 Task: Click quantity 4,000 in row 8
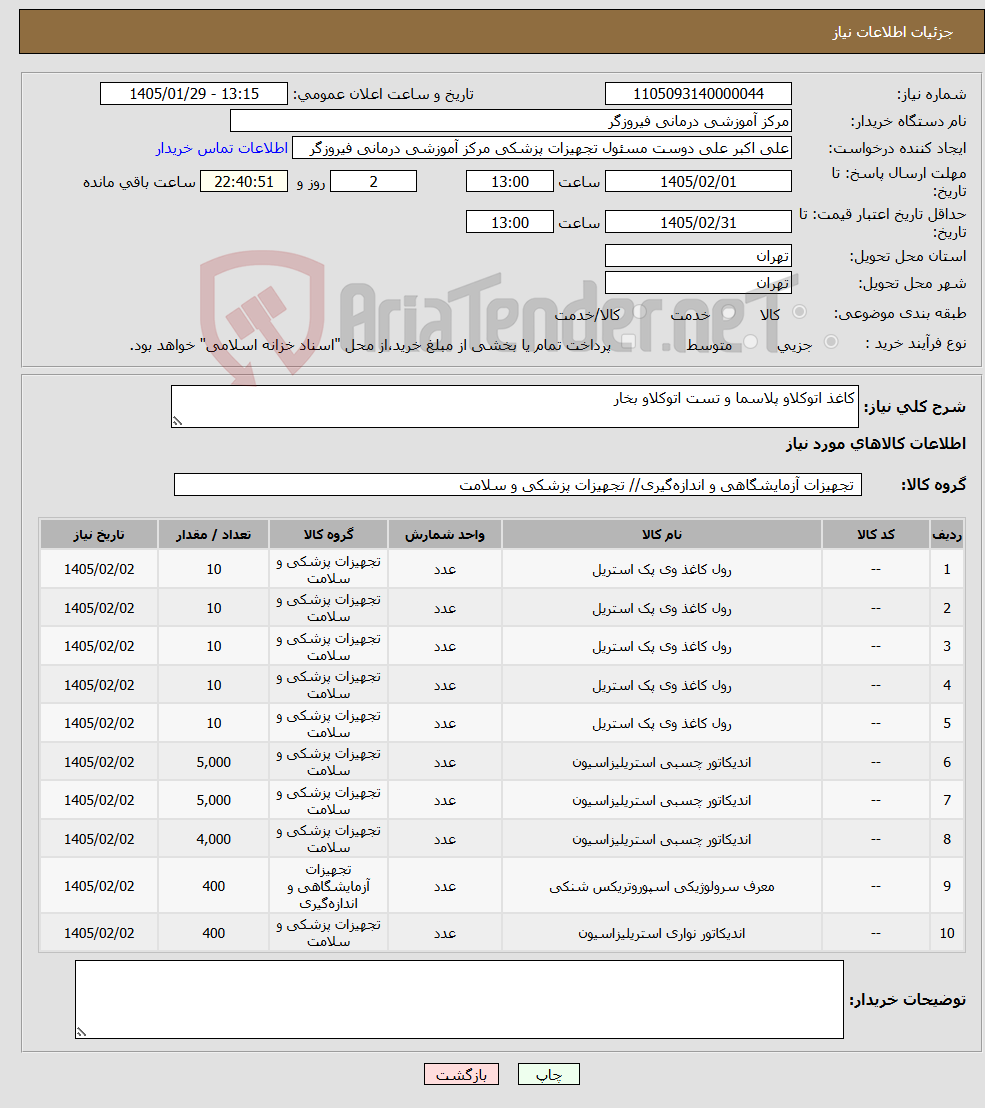click(x=213, y=839)
